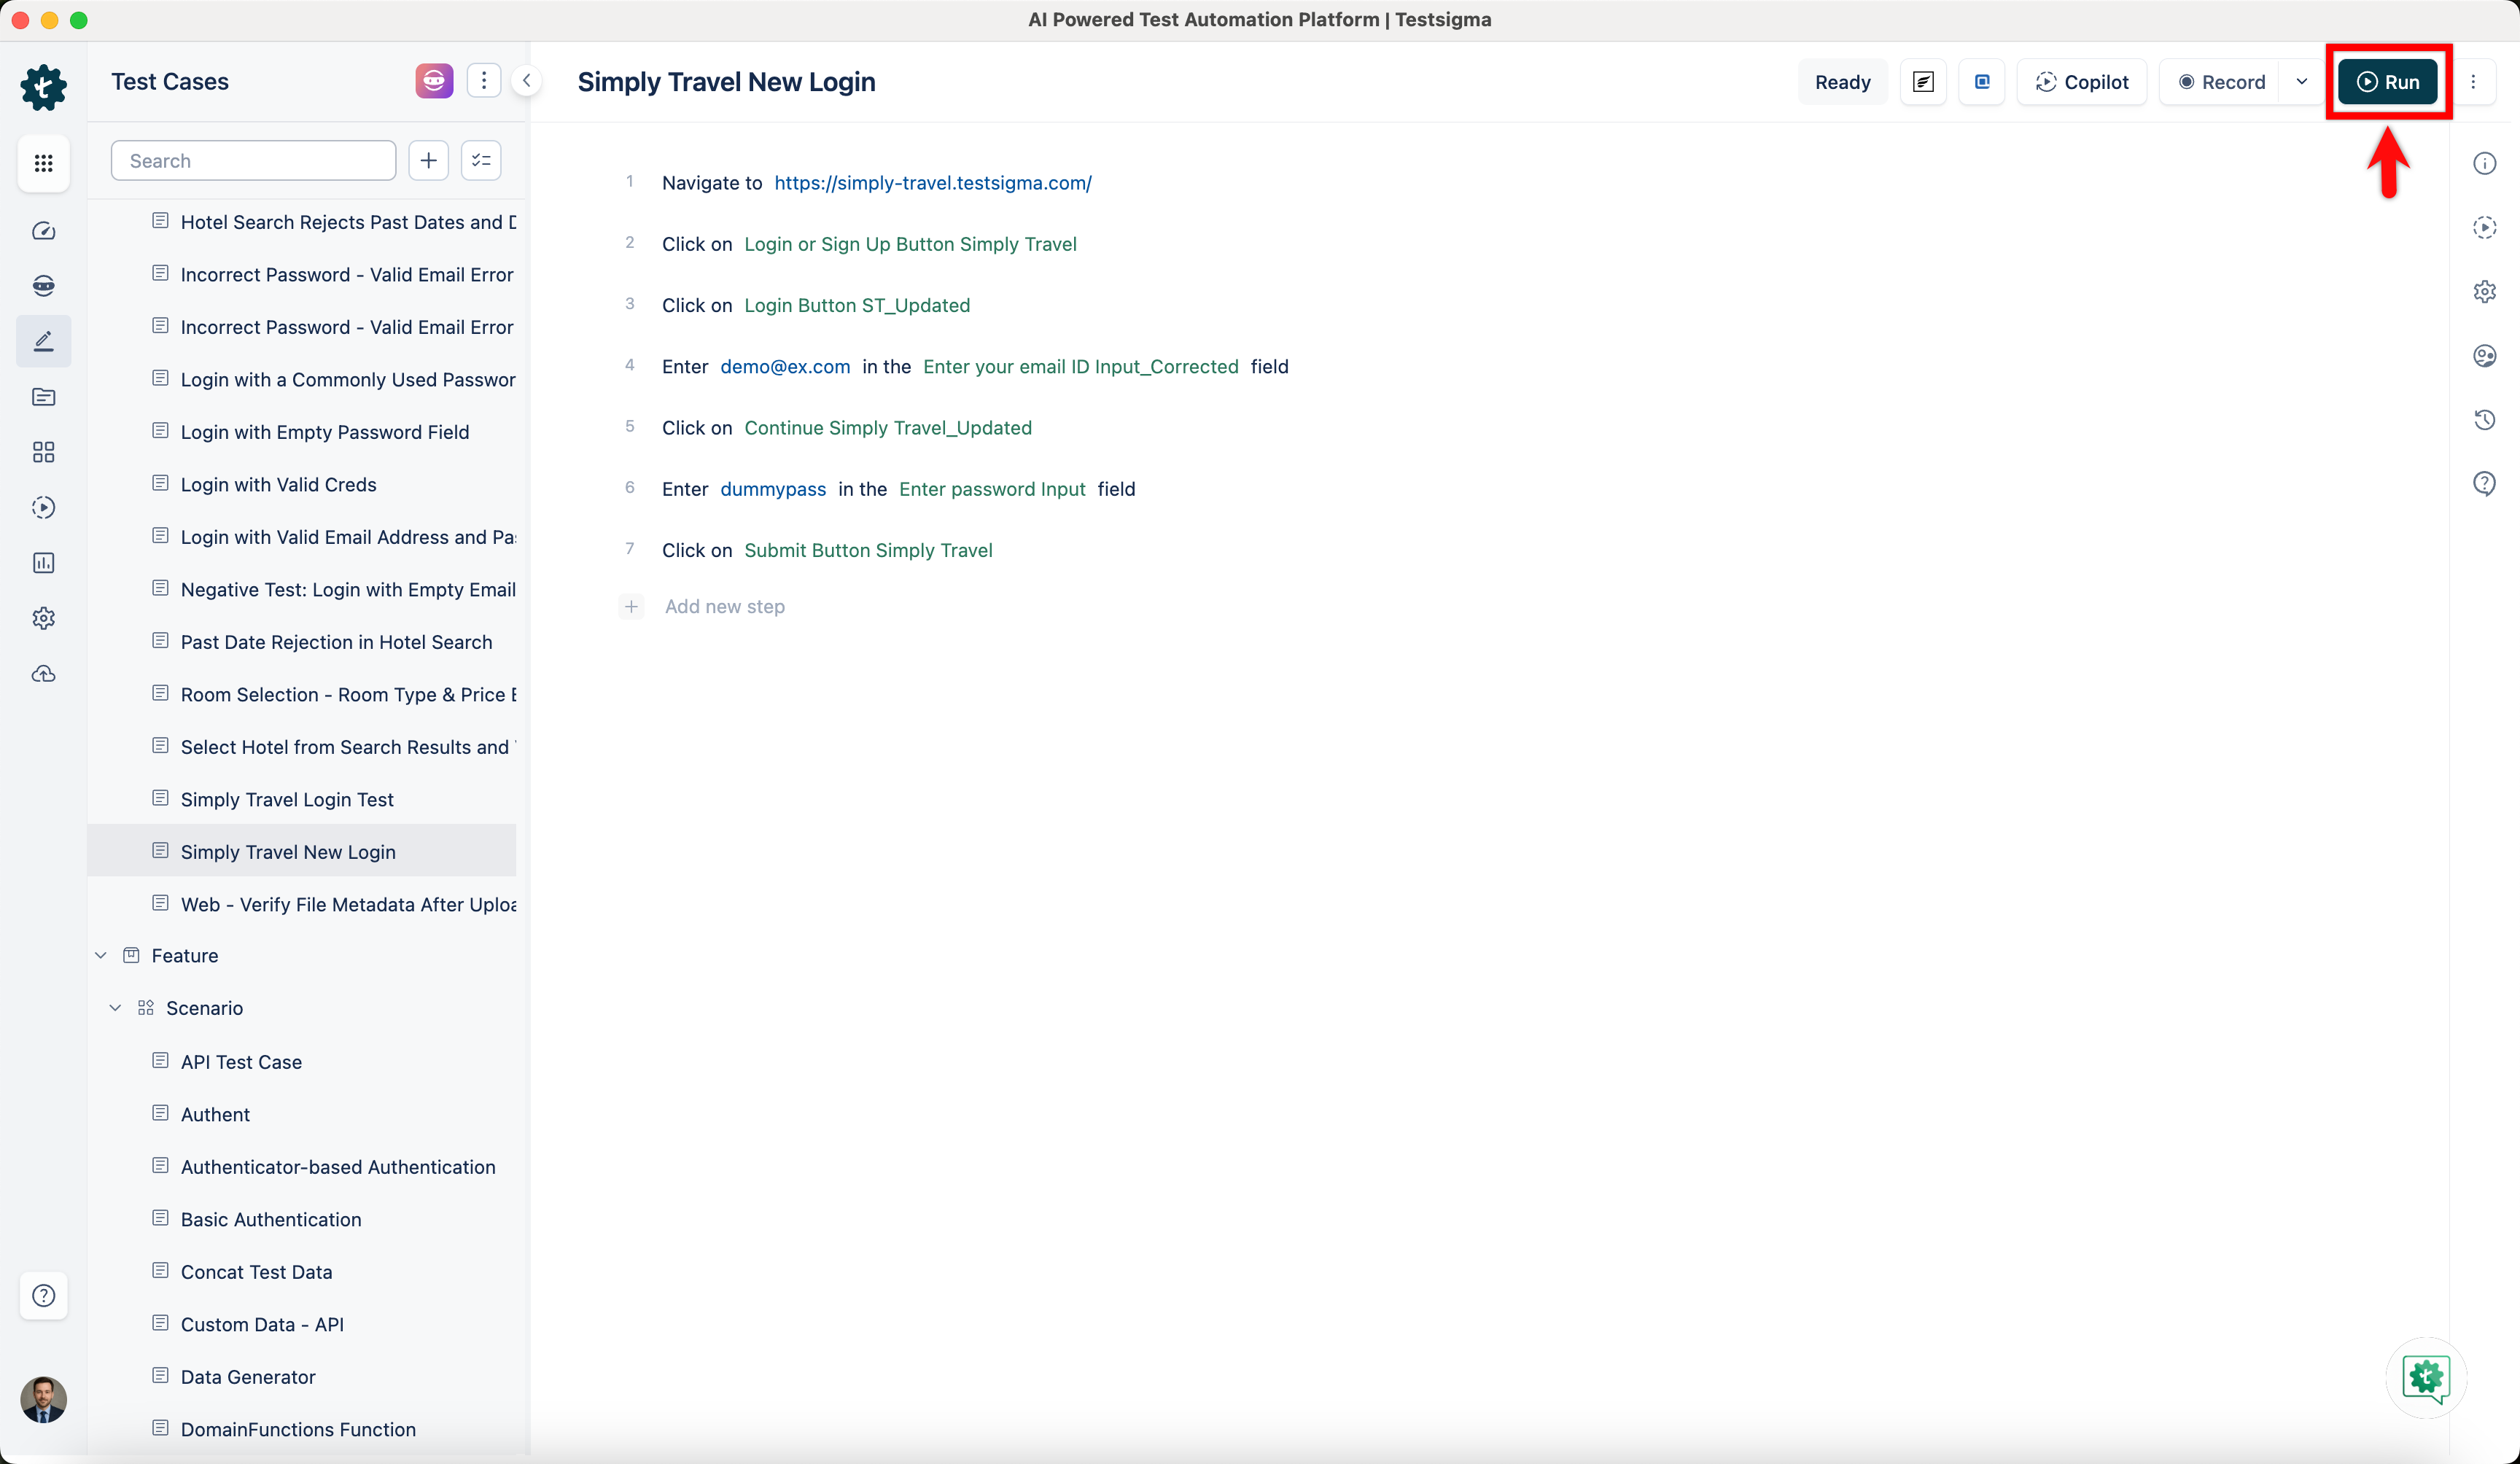
Task: Select the dummypass test data value
Action: (x=773, y=489)
